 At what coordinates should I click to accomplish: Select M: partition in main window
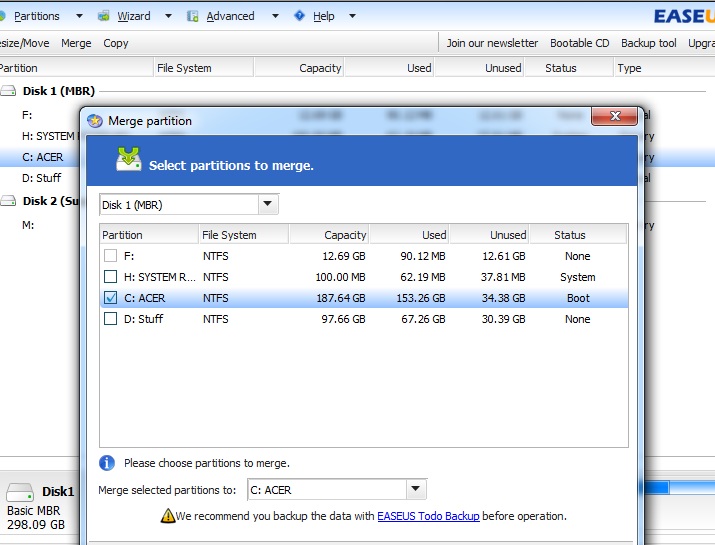click(x=28, y=225)
